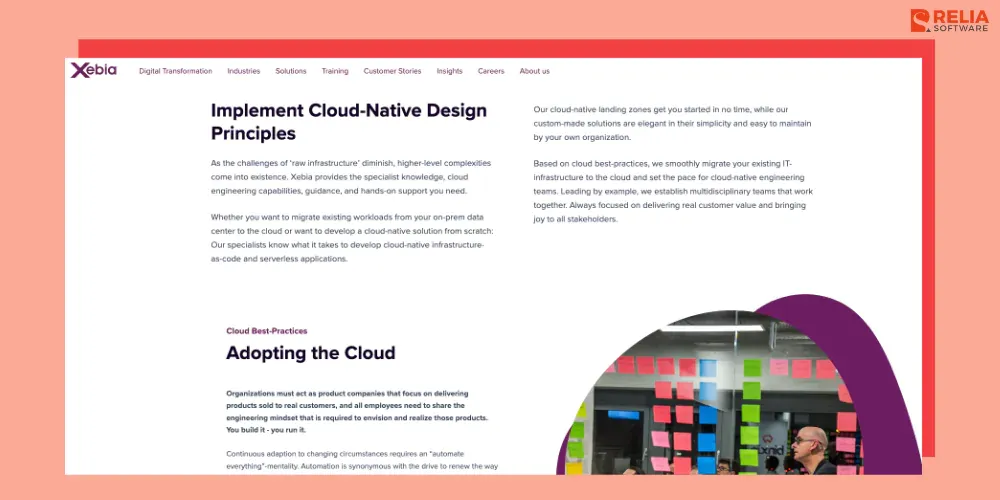The width and height of the screenshot is (1000, 500).
Task: Open the About us page
Action: (534, 71)
